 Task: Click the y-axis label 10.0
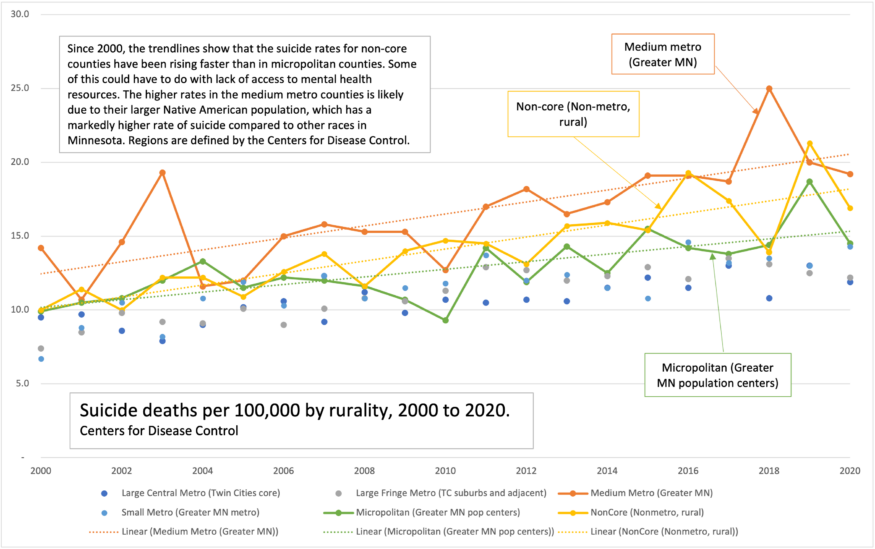click(20, 310)
